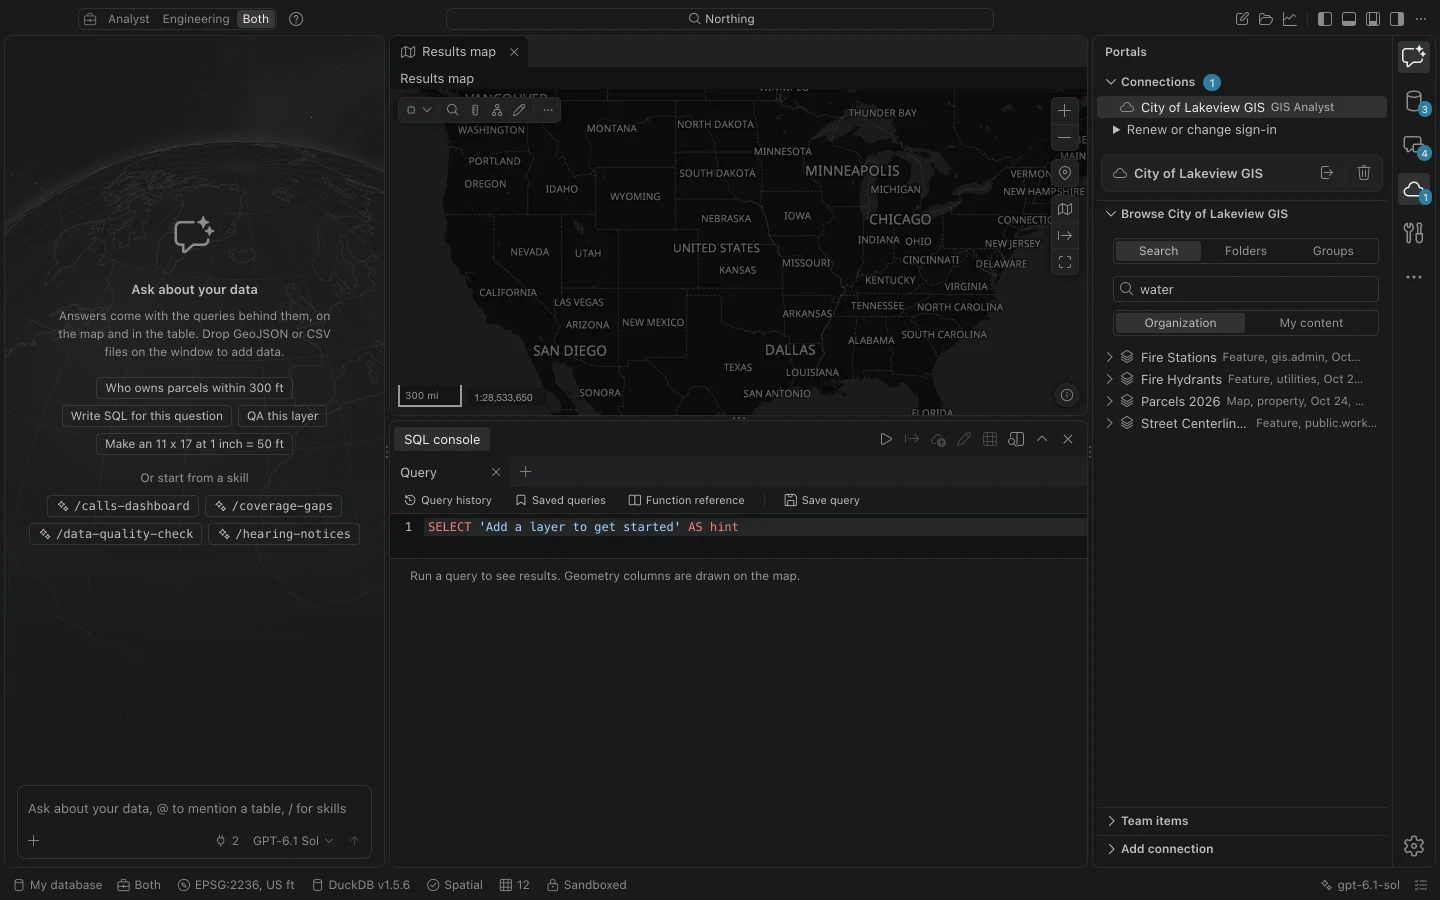This screenshot has width=1440, height=900.
Task: Click the open folder icon in title bar
Action: pyautogui.click(x=1266, y=19)
